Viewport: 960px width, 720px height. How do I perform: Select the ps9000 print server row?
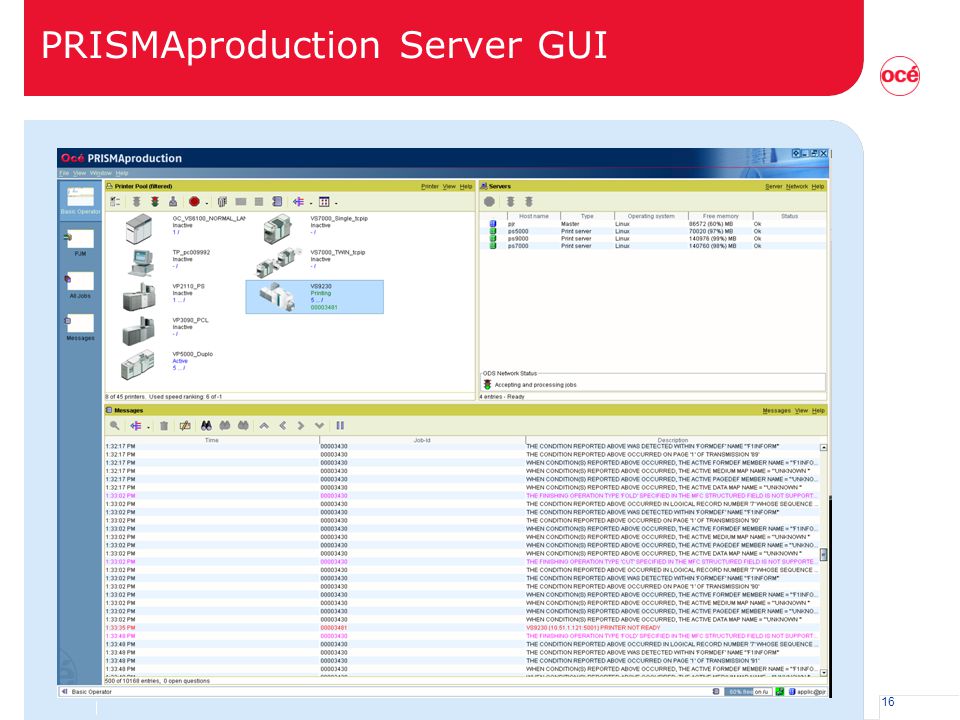point(653,239)
